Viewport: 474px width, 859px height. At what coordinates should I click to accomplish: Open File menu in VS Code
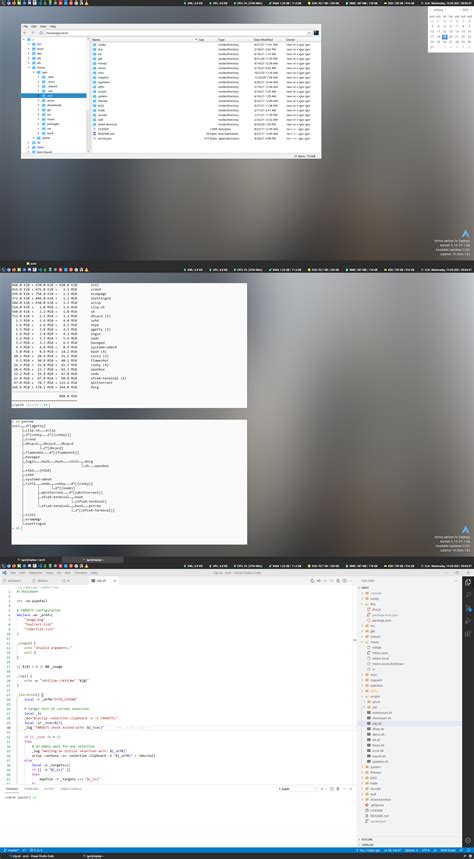coord(13,572)
